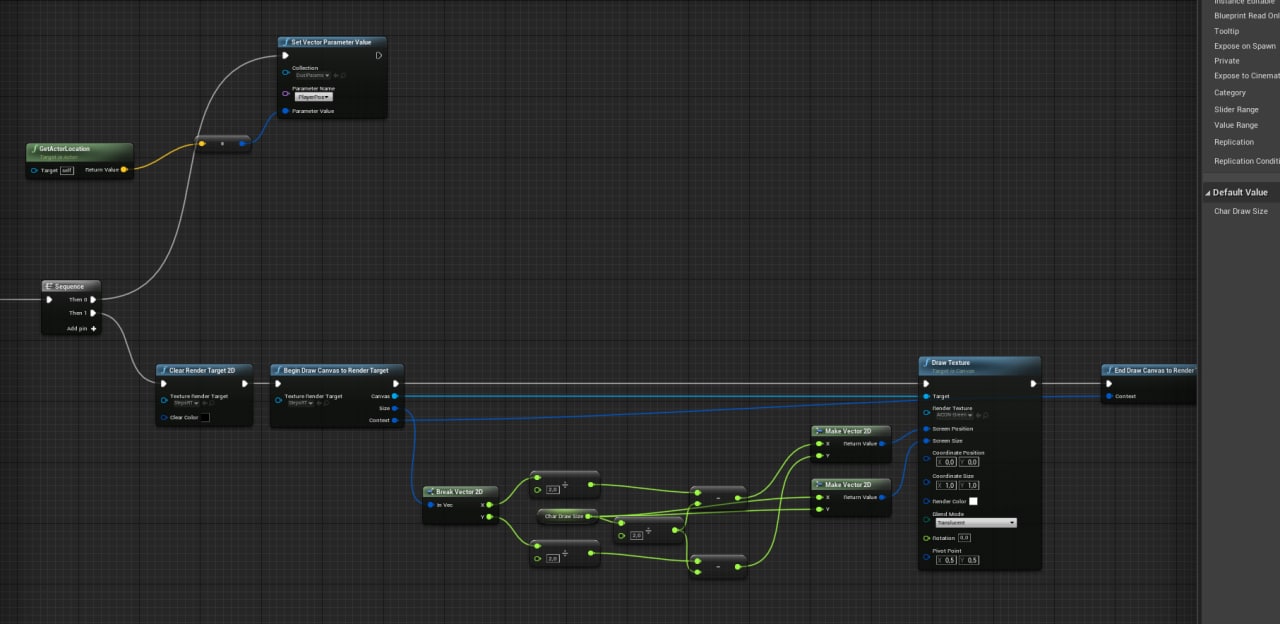1280x624 pixels.
Task: Click Clear Render Target 2D exec output pin
Action: [x=244, y=383]
